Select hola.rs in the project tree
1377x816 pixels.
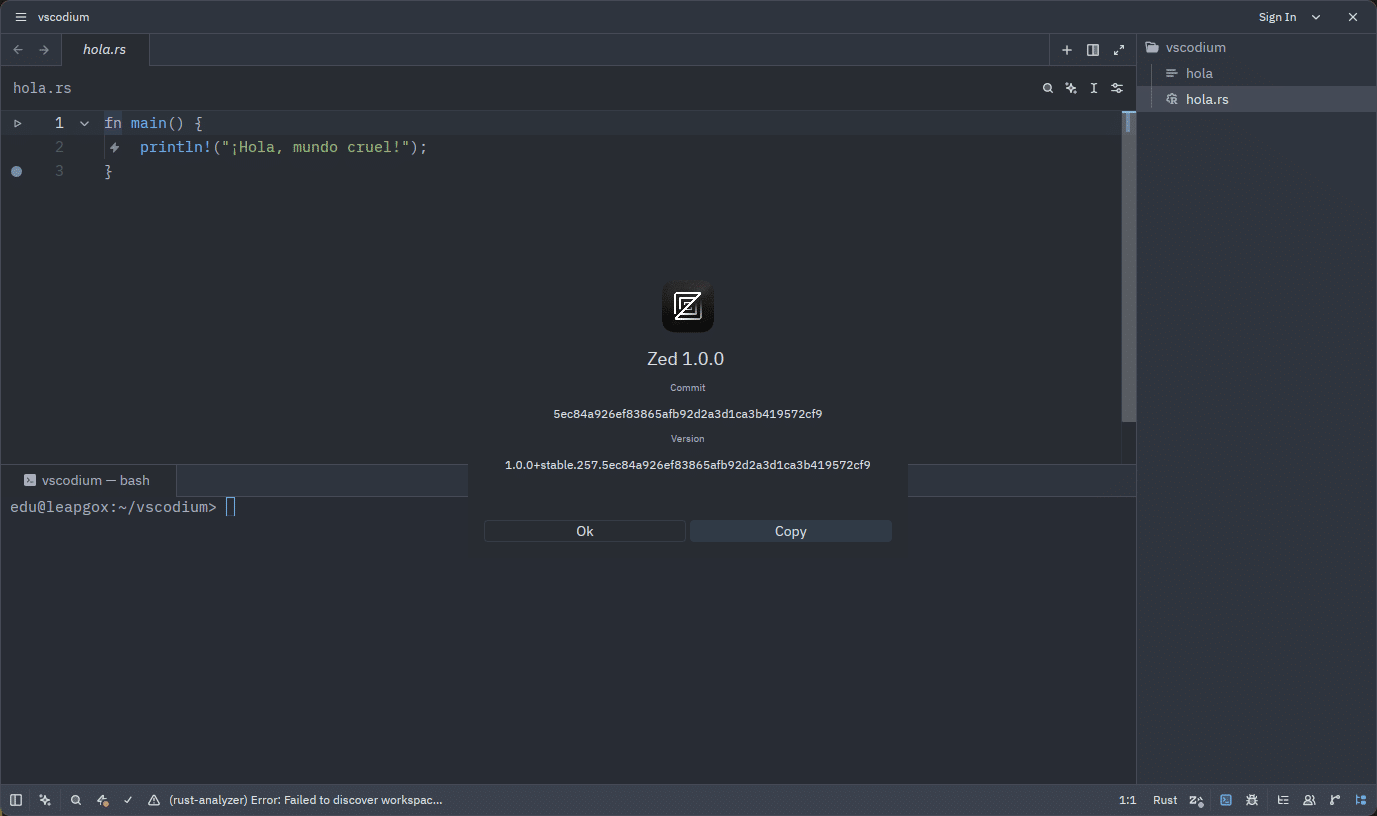(x=1257, y=99)
